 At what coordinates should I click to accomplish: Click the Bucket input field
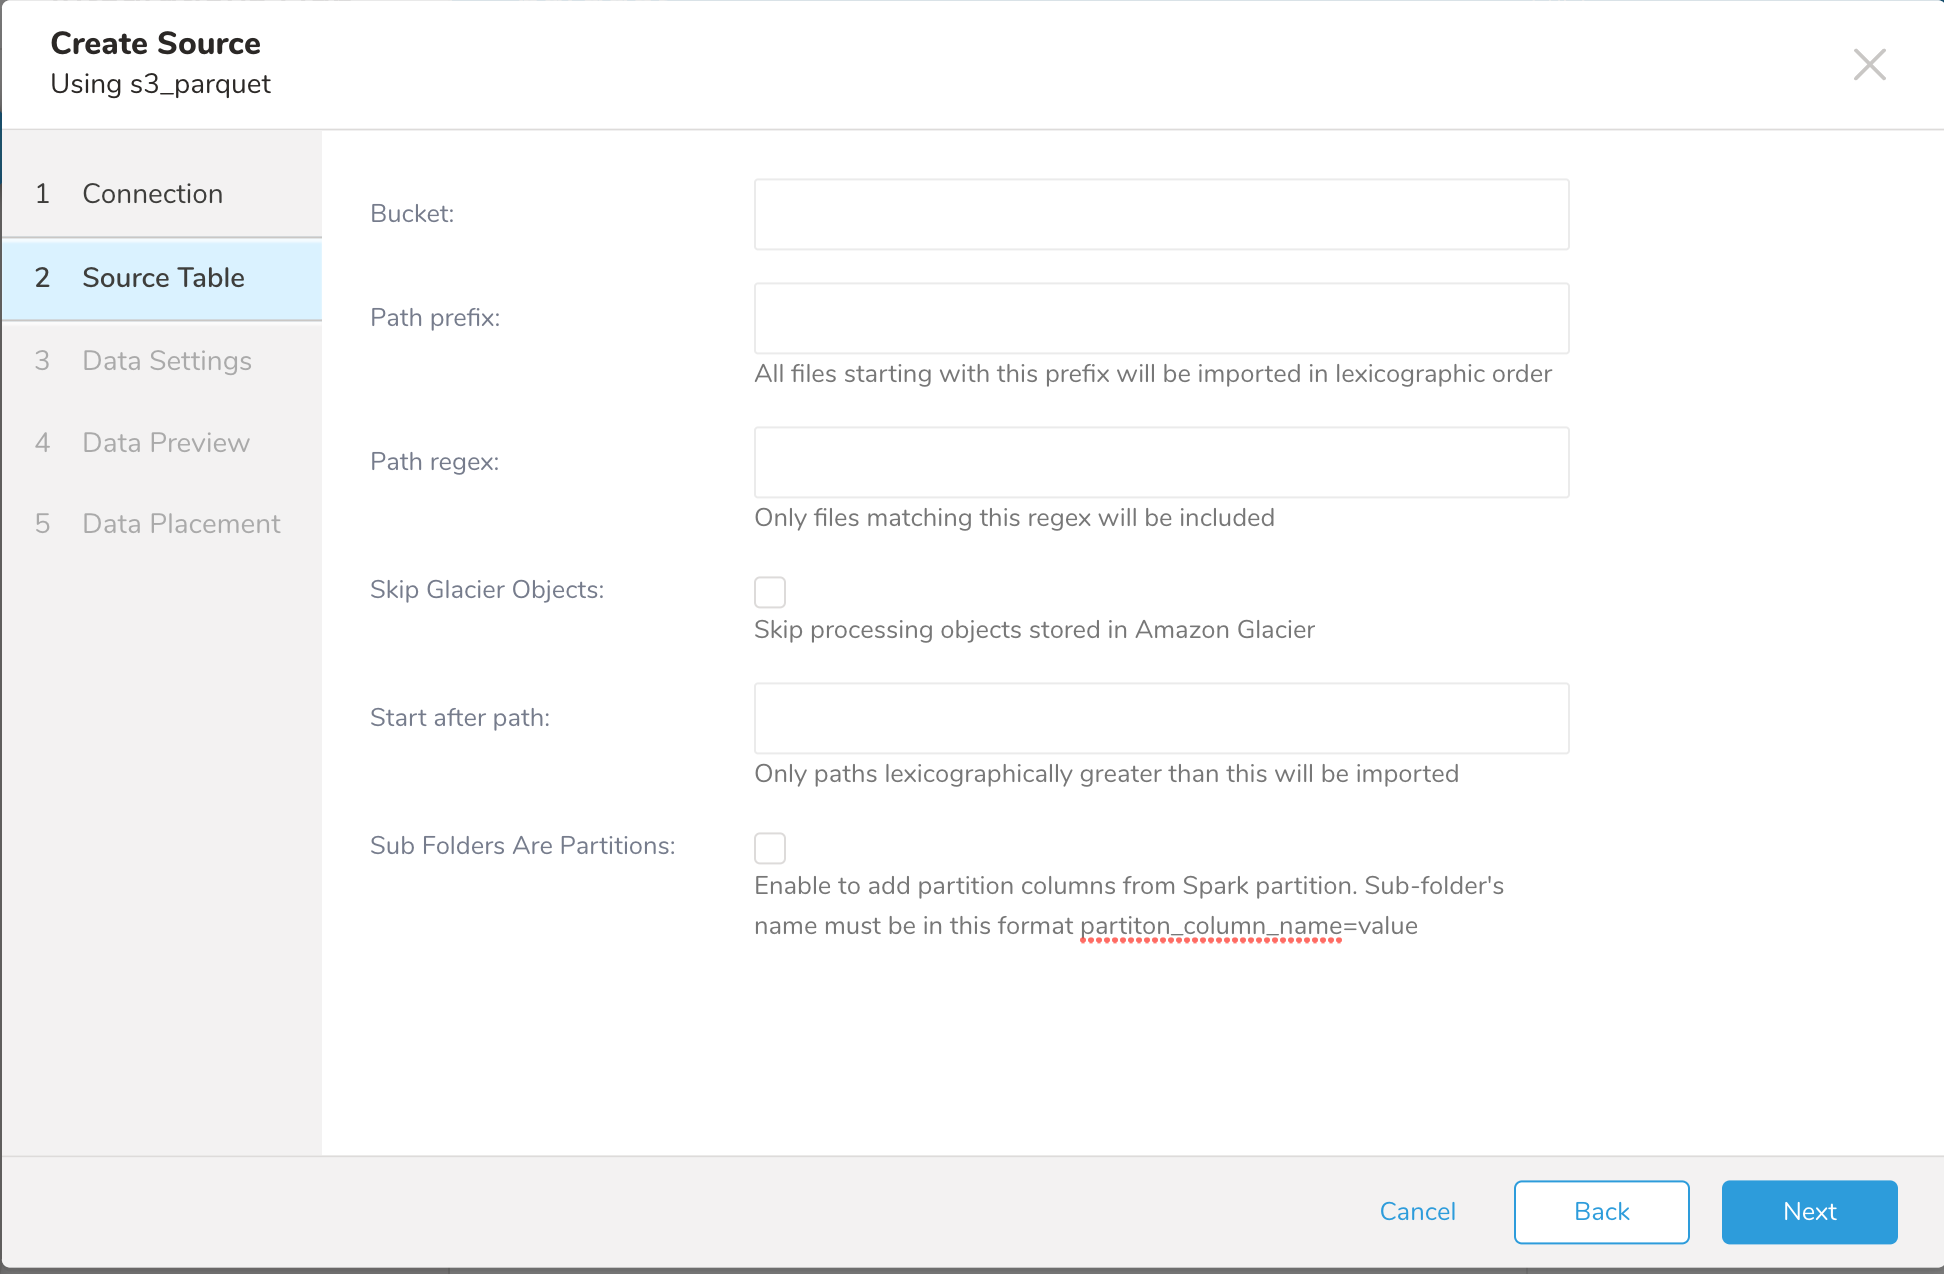[x=1160, y=215]
